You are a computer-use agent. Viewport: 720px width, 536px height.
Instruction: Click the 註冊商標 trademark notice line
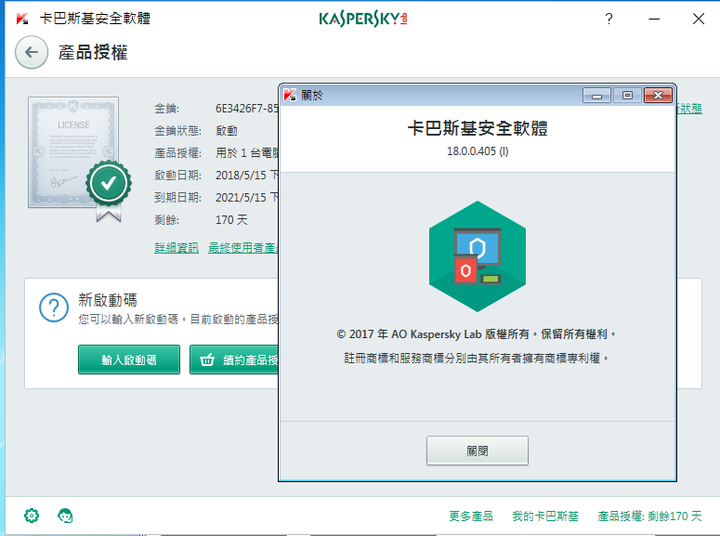pyautogui.click(x=476, y=358)
